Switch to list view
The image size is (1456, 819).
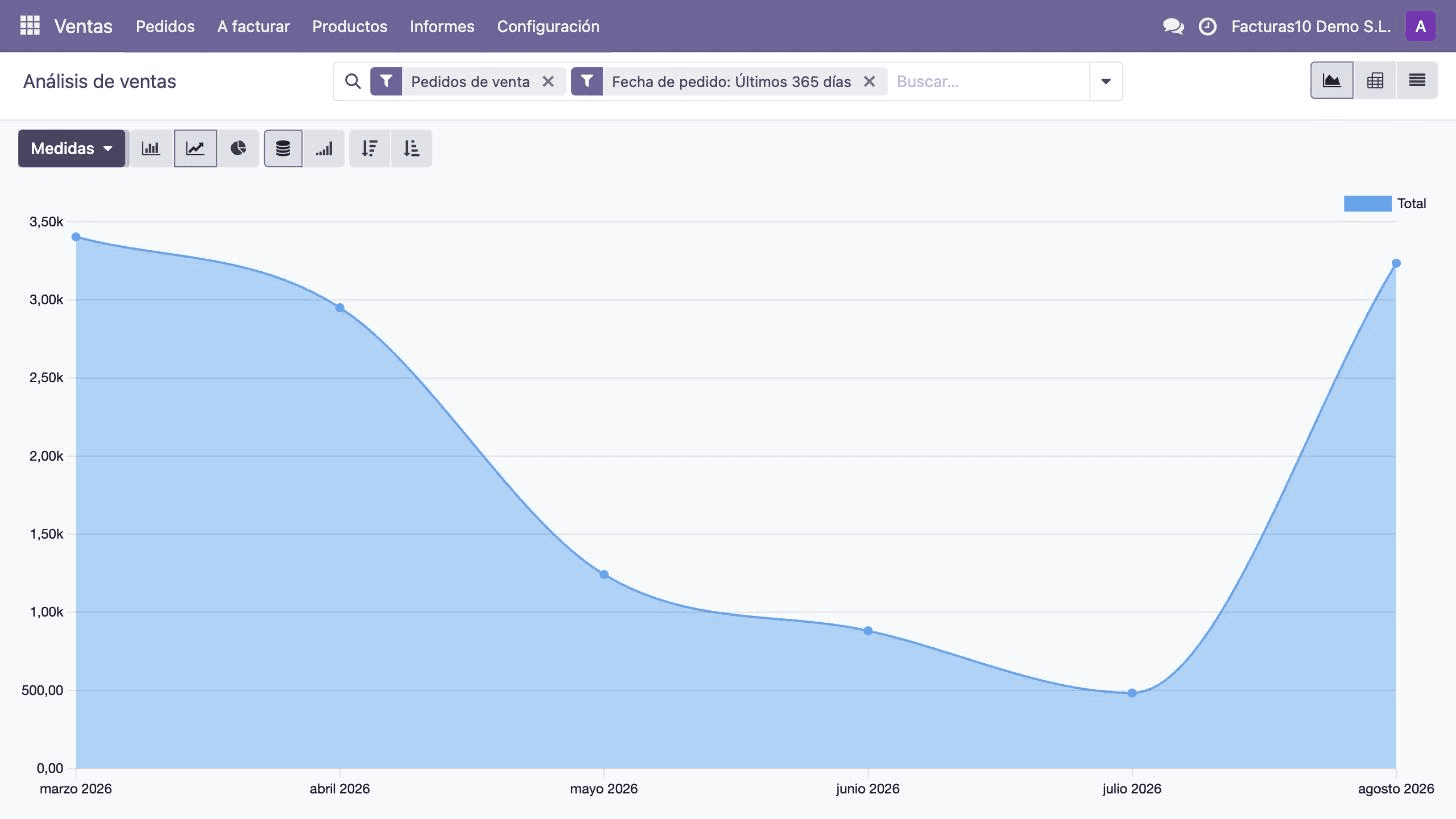pyautogui.click(x=1417, y=81)
